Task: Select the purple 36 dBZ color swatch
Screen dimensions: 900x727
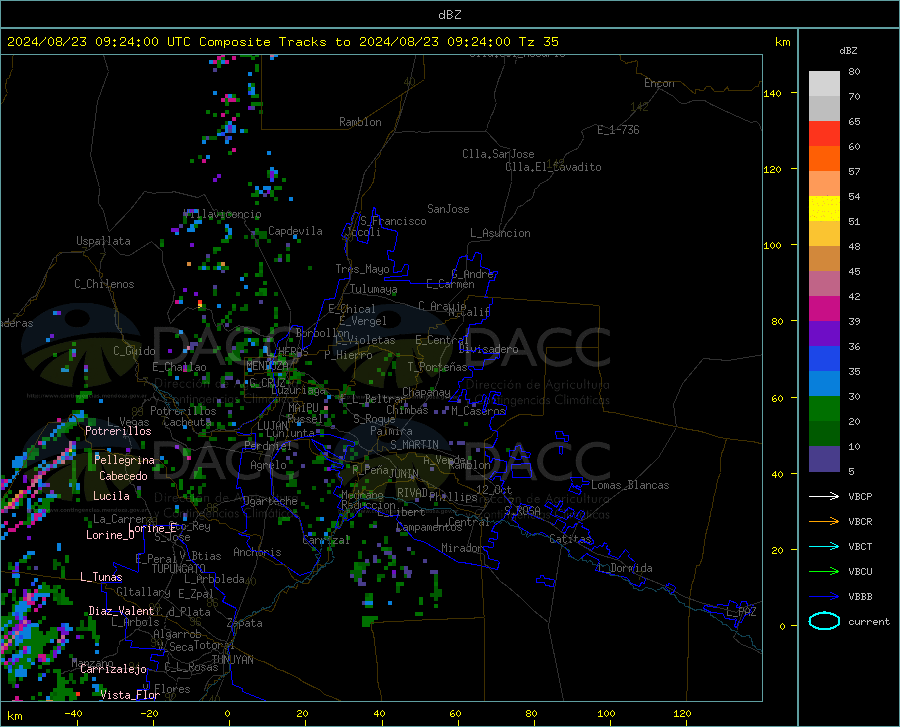Action: (x=824, y=334)
